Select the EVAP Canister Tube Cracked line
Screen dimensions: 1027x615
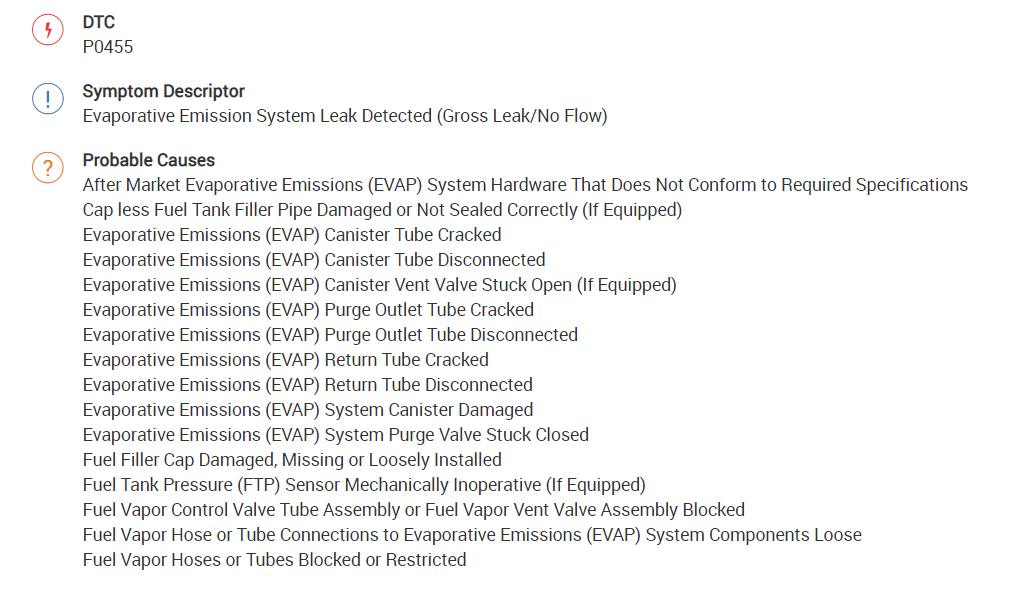292,235
